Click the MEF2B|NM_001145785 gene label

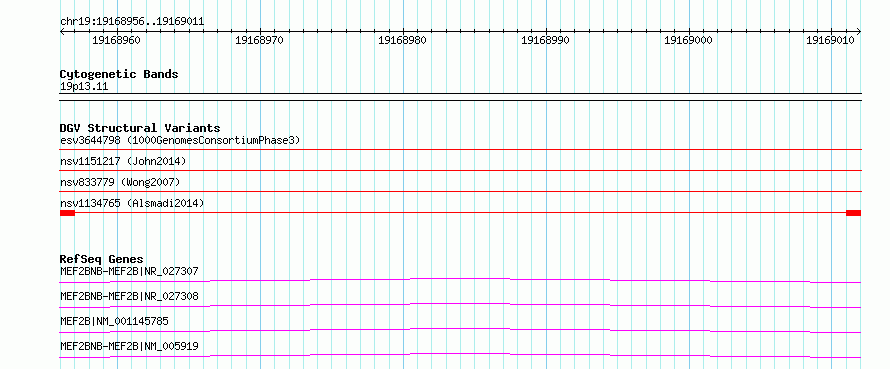(114, 321)
